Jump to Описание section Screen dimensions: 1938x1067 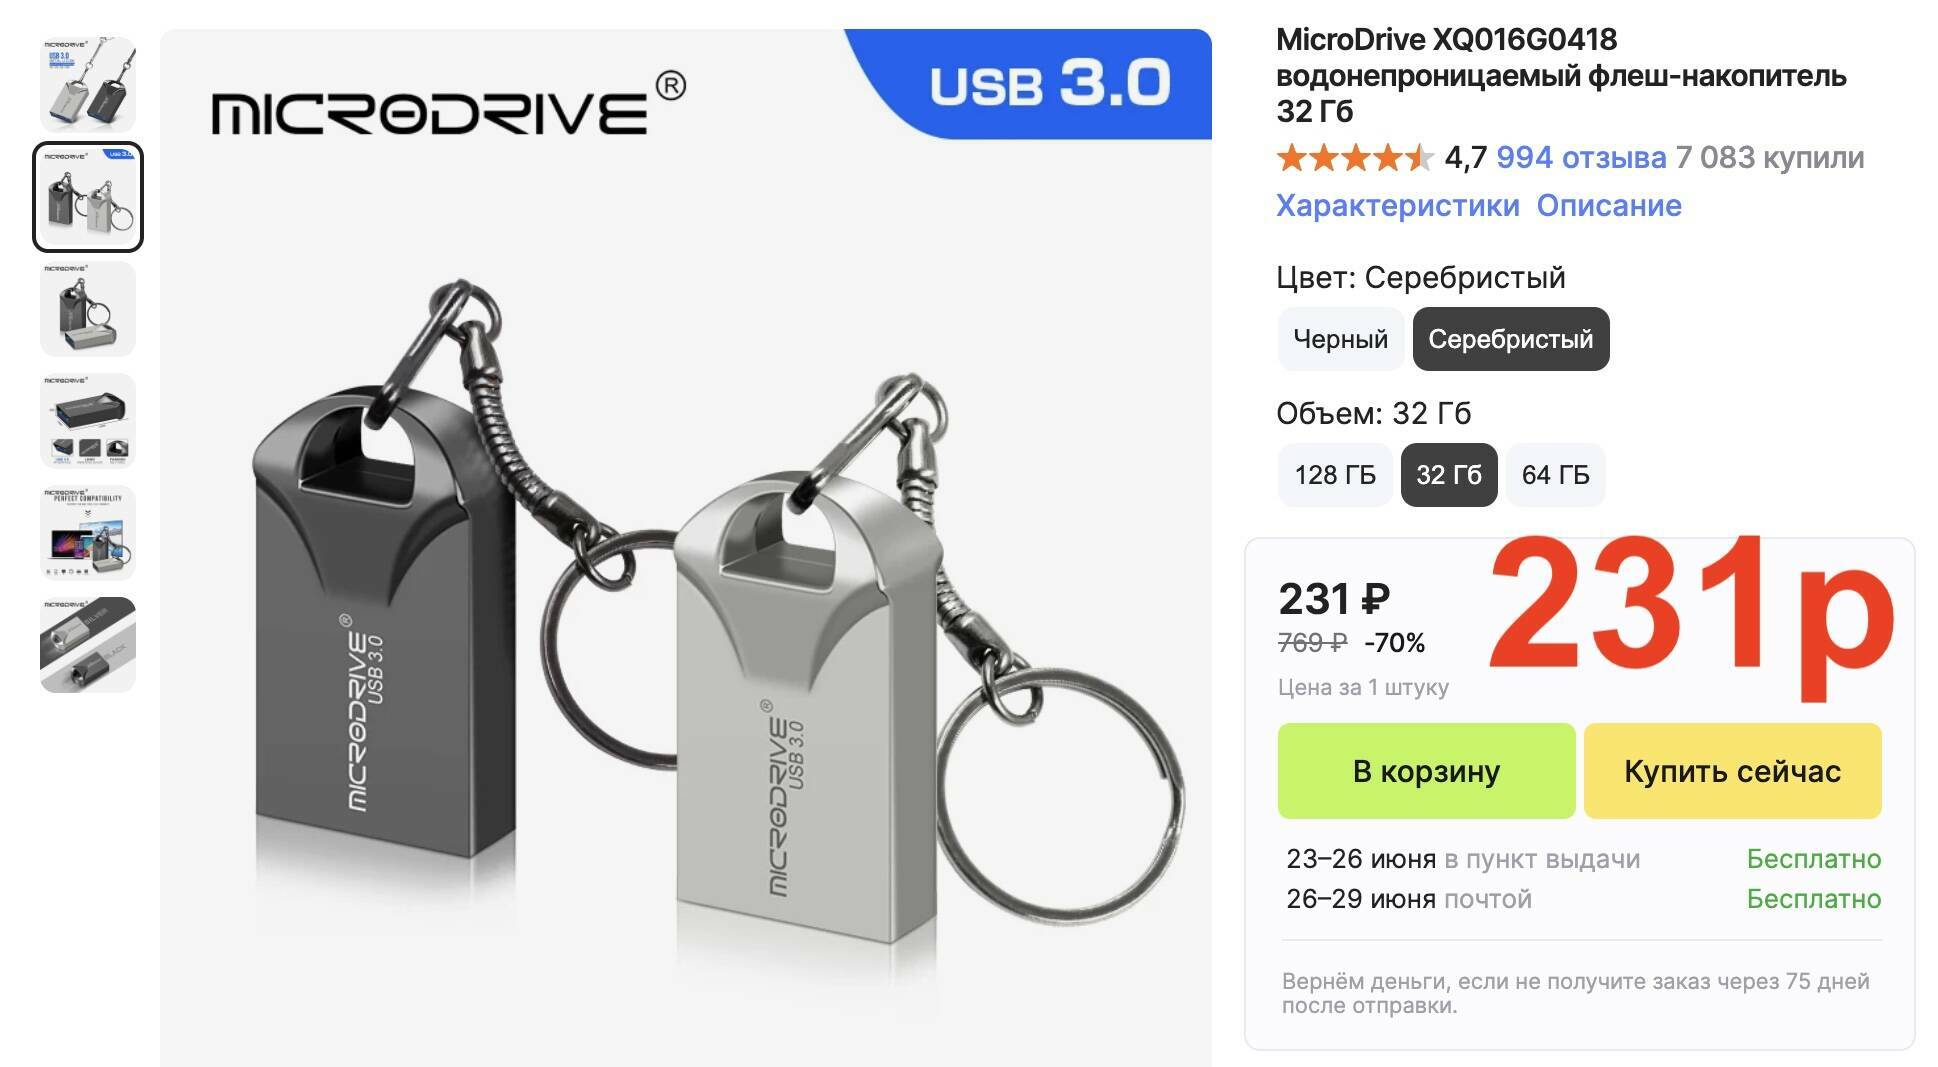(1609, 205)
